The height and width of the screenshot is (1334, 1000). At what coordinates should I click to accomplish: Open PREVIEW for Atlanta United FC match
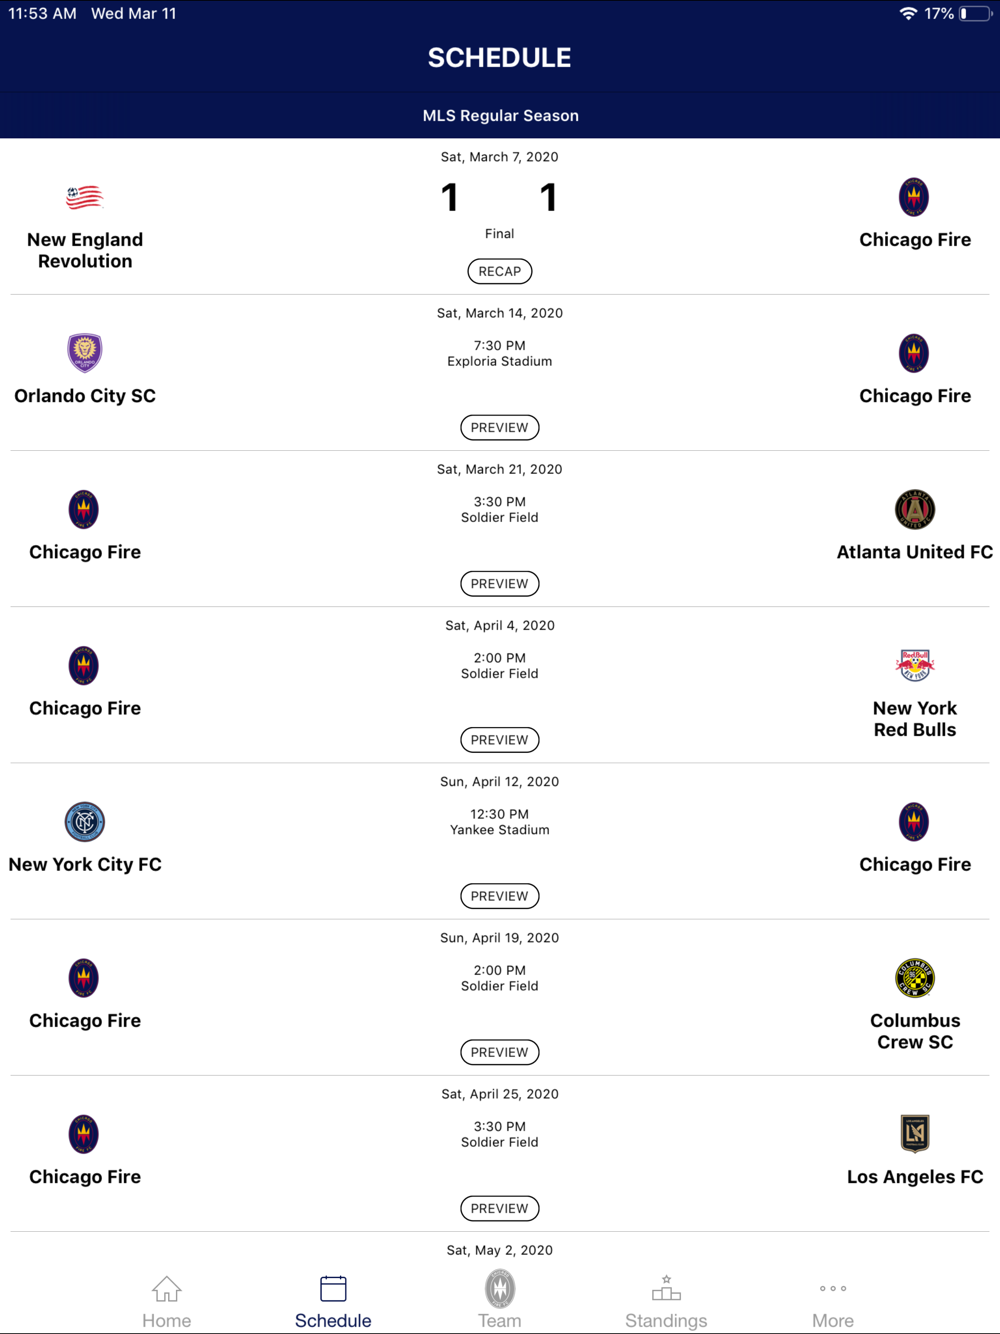500,583
